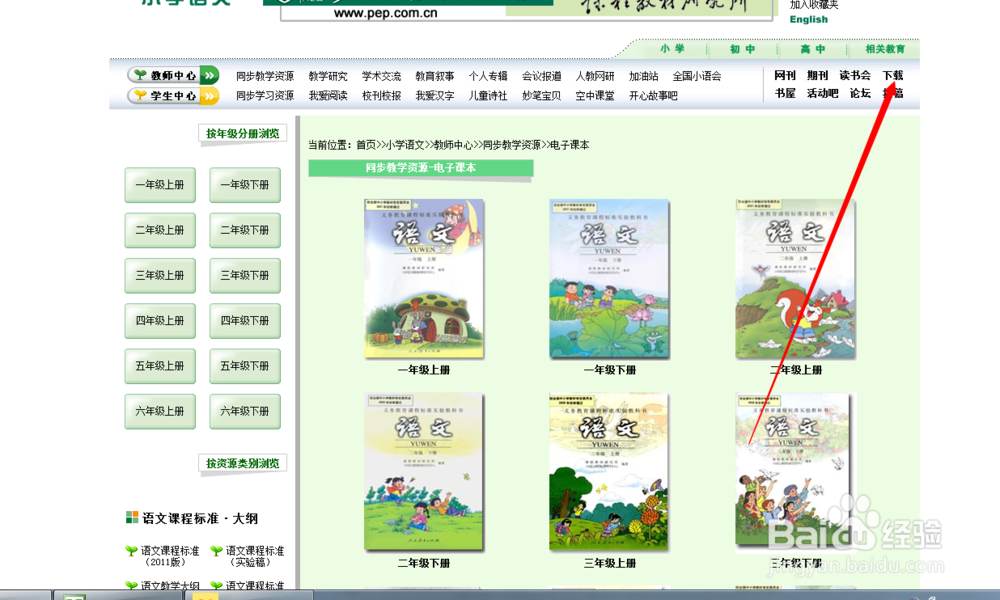Open 全国小语会 link

(x=696, y=76)
